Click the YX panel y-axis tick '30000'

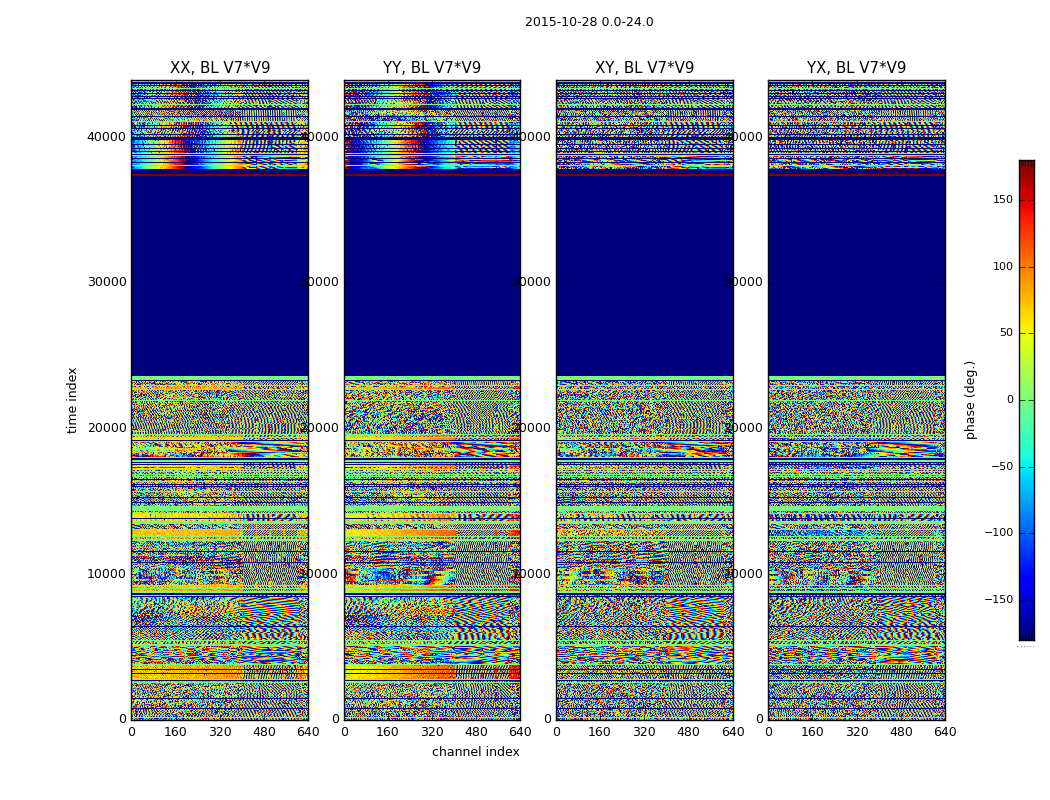click(x=743, y=282)
